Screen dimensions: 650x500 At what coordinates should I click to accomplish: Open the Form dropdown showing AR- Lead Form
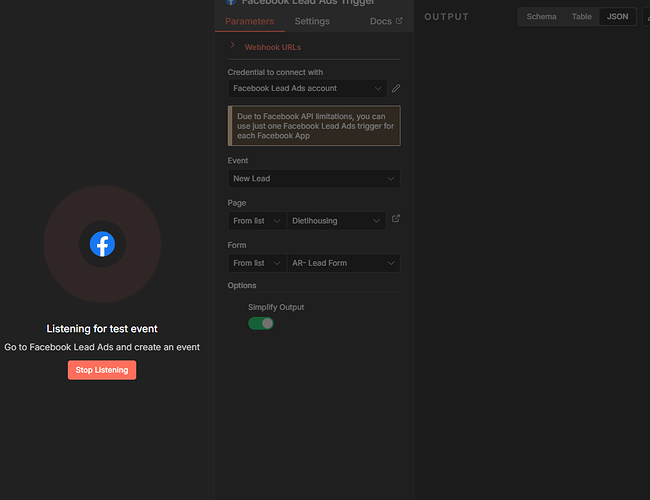pyautogui.click(x=343, y=263)
